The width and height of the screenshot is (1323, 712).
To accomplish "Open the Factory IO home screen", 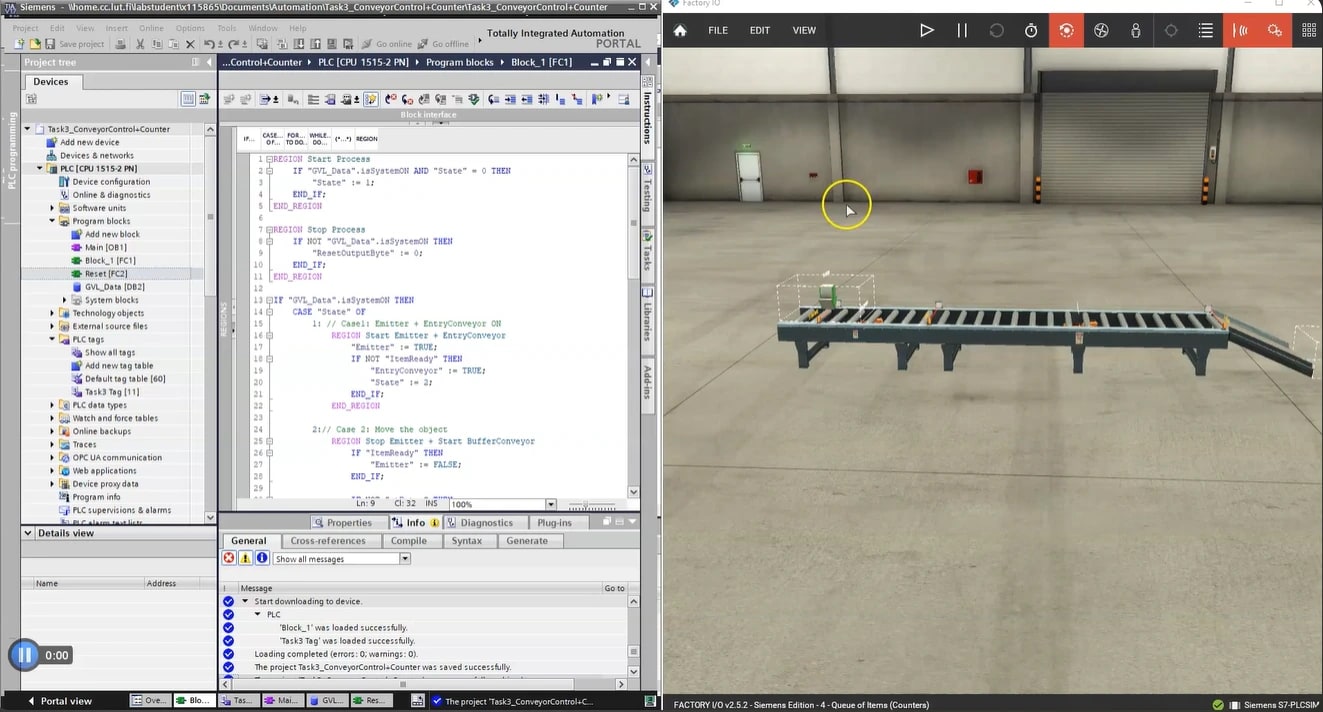I will [680, 30].
